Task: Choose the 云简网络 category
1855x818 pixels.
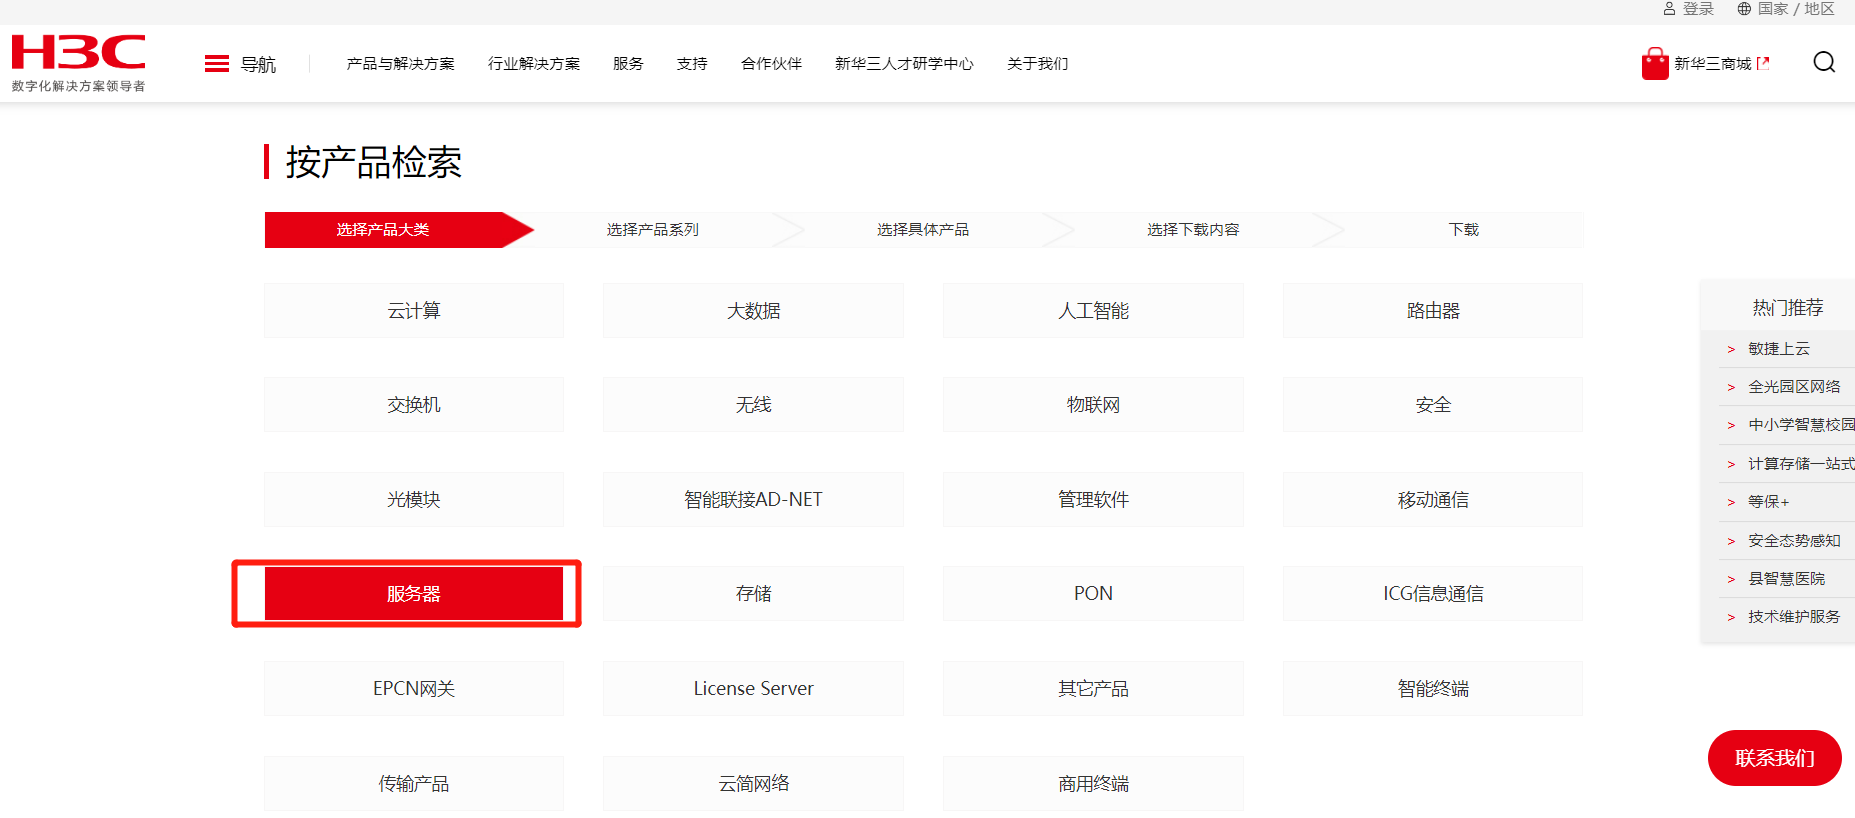Action: [x=753, y=784]
